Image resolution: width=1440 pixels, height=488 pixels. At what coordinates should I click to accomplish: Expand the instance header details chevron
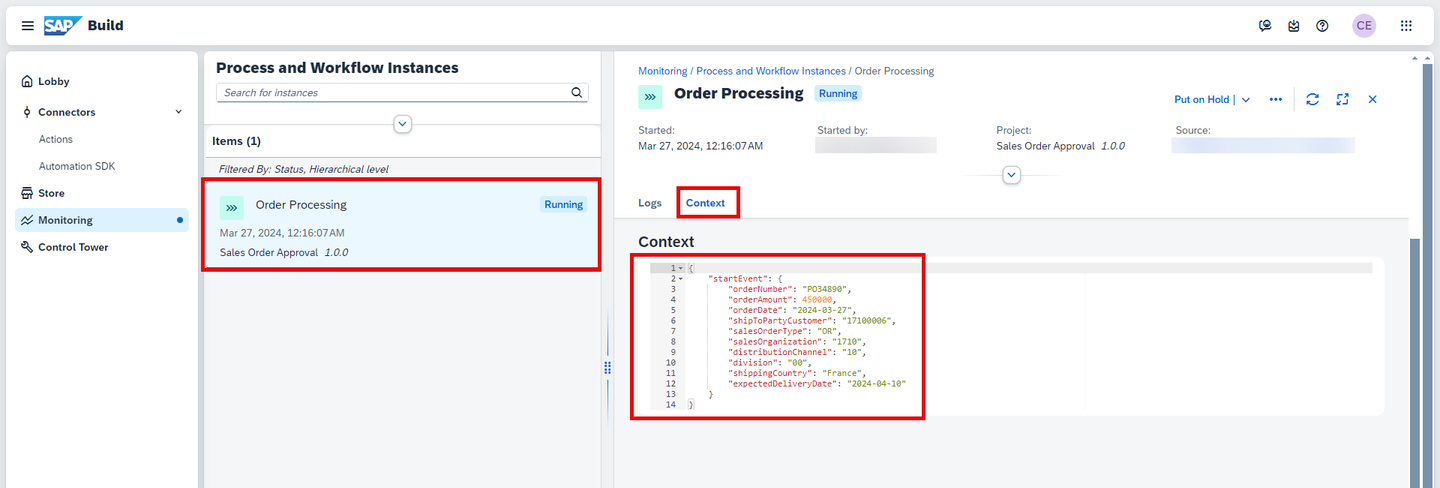pos(1011,175)
